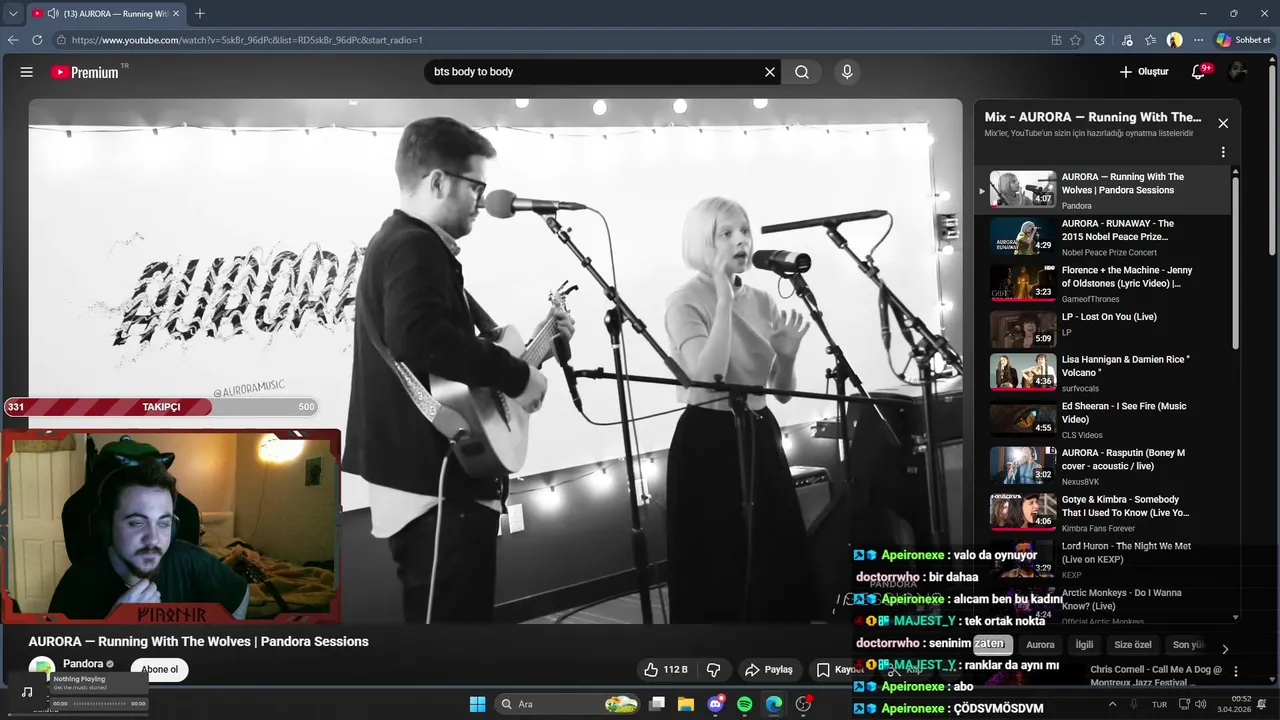Select the Size özel filter chip
1280x720 pixels.
coord(1133,645)
